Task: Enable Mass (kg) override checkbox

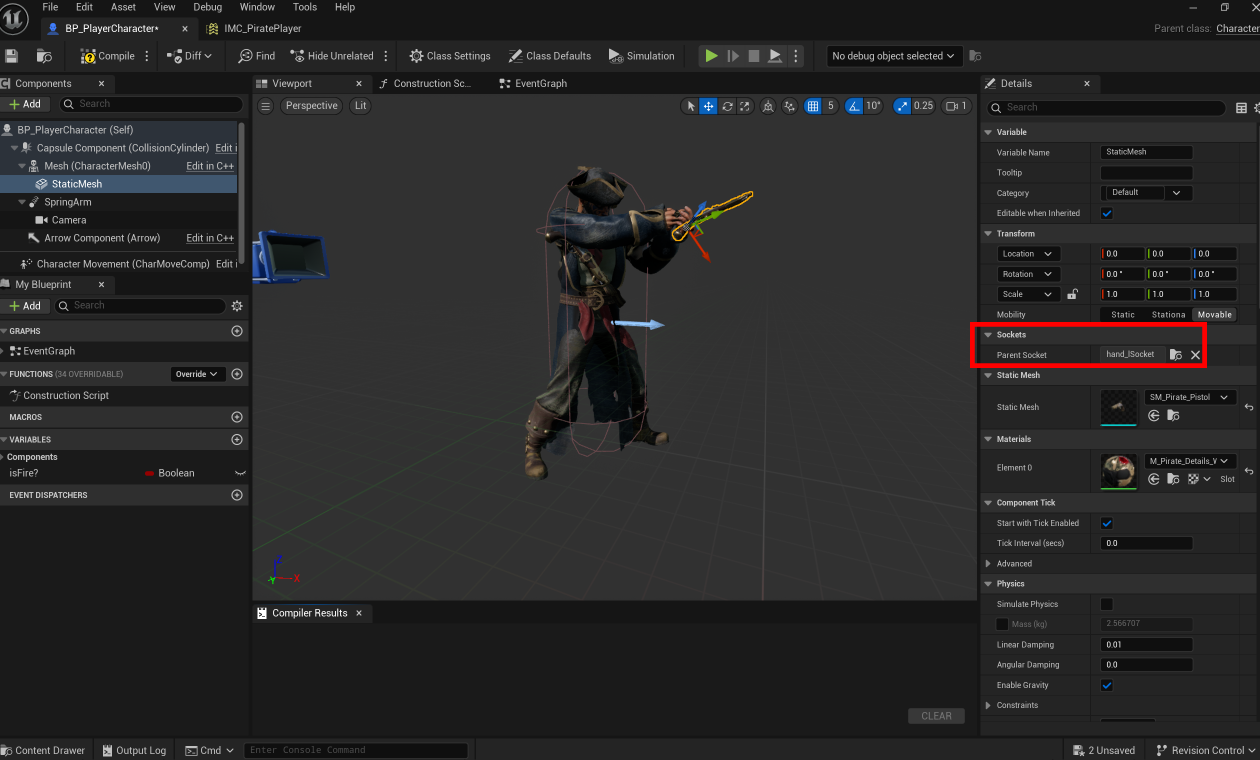Action: pyautogui.click(x=1003, y=624)
